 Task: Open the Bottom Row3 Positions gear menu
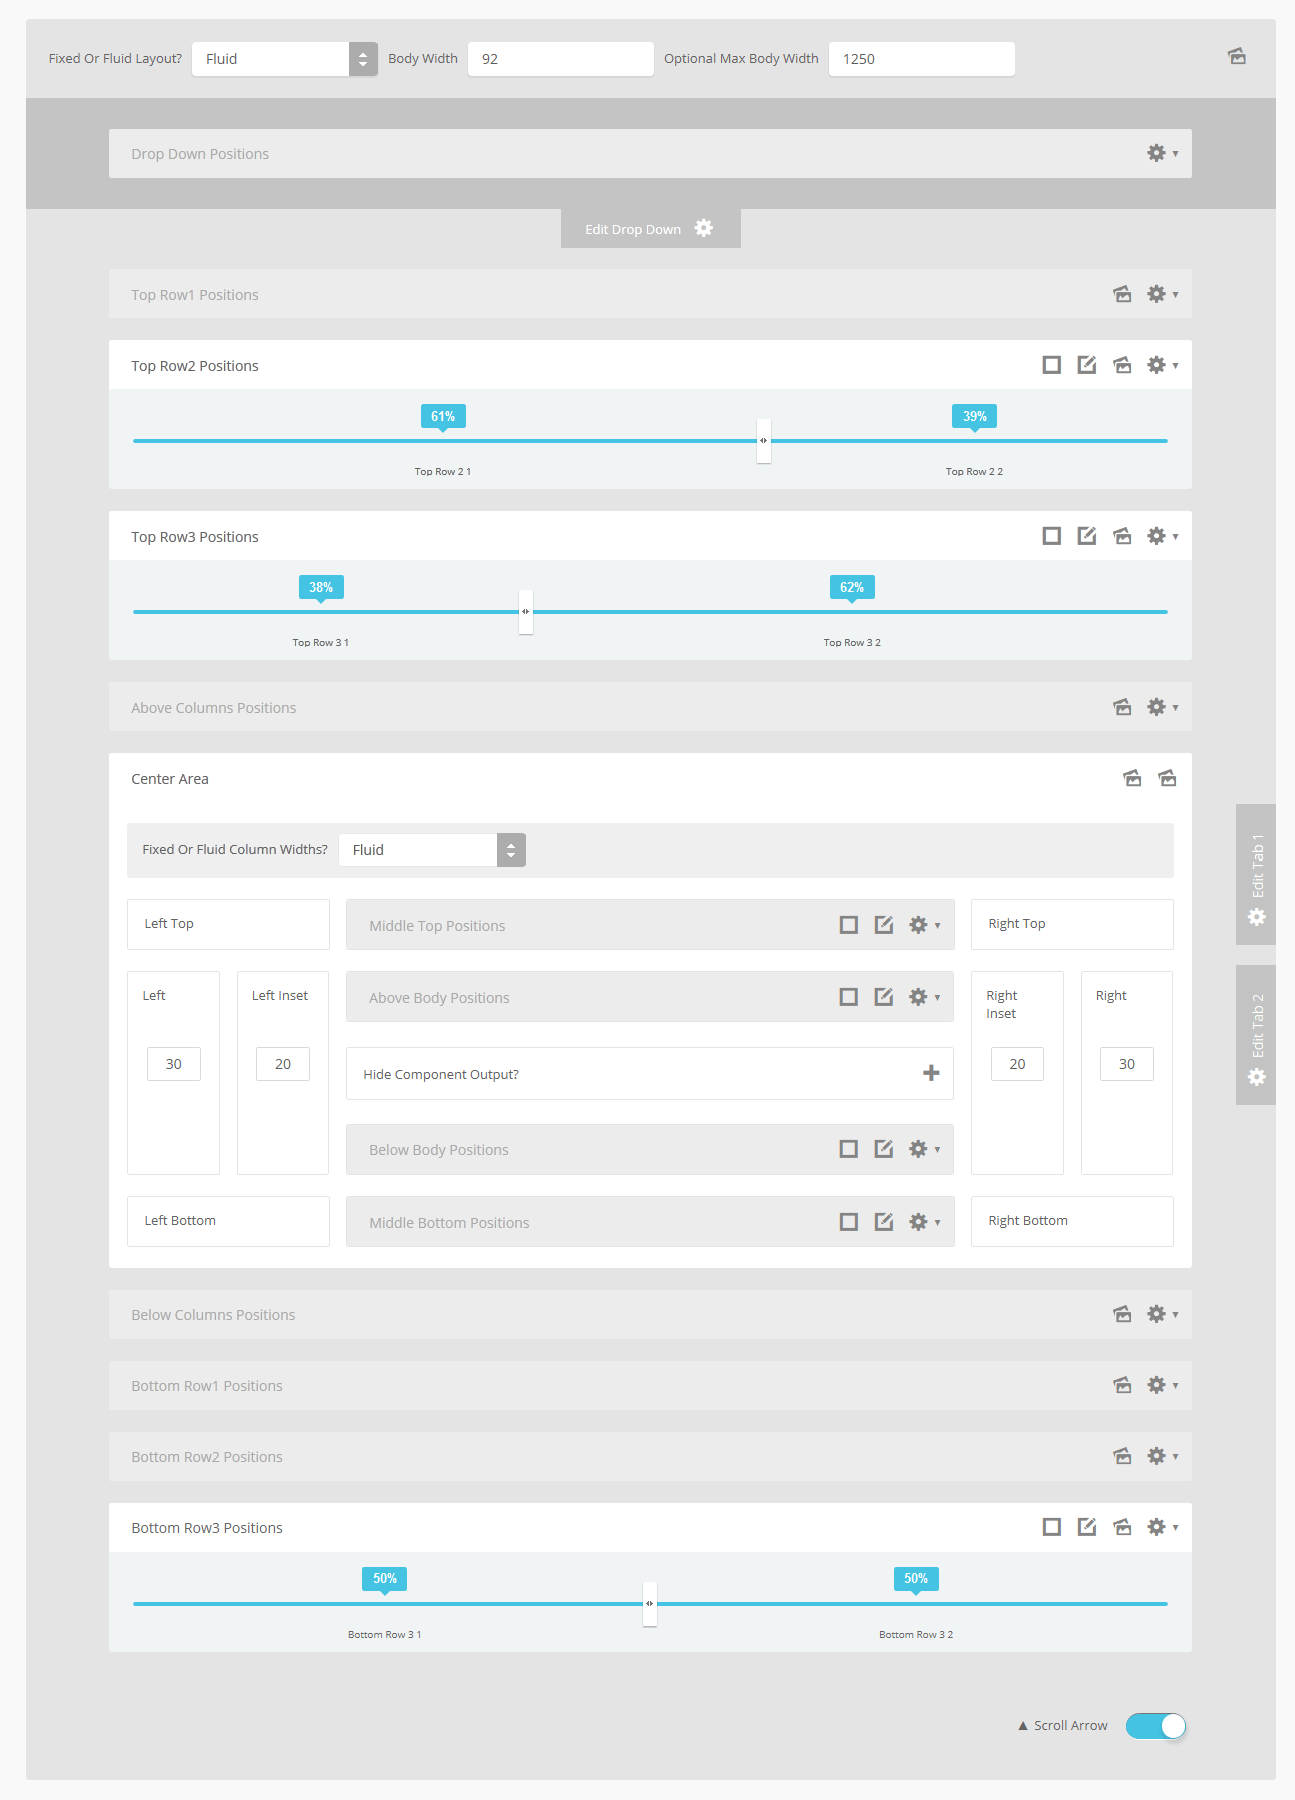[x=1162, y=1527]
